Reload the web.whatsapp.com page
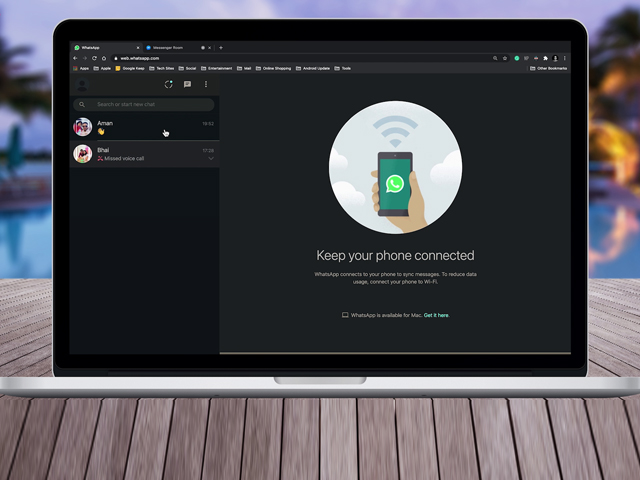The width and height of the screenshot is (640, 480). point(94,58)
